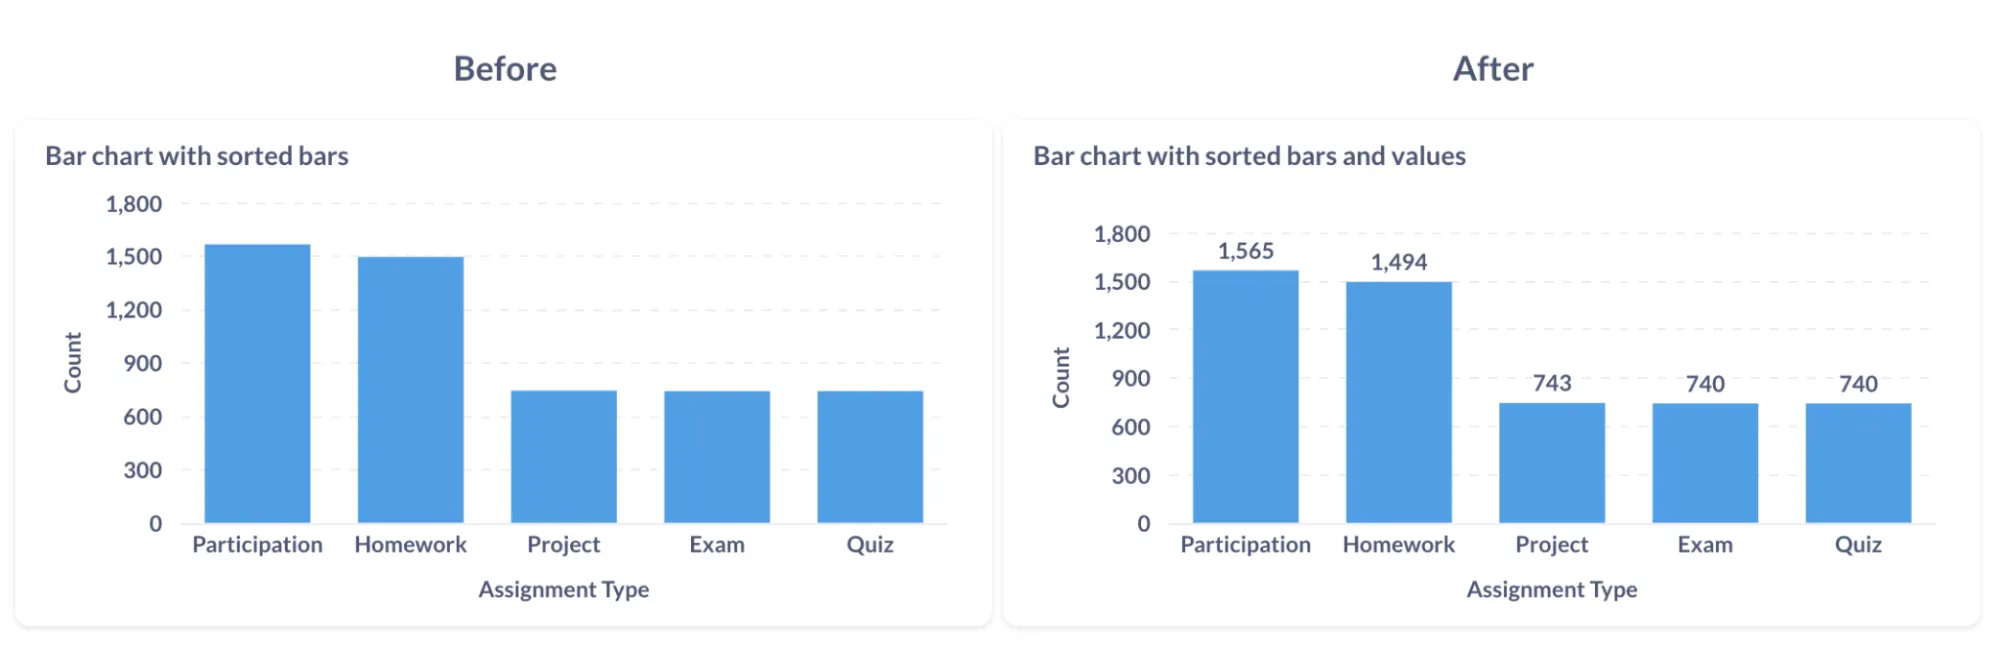This screenshot has width=1999, height=648.
Task: Click the "After" heading
Action: click(x=1492, y=69)
